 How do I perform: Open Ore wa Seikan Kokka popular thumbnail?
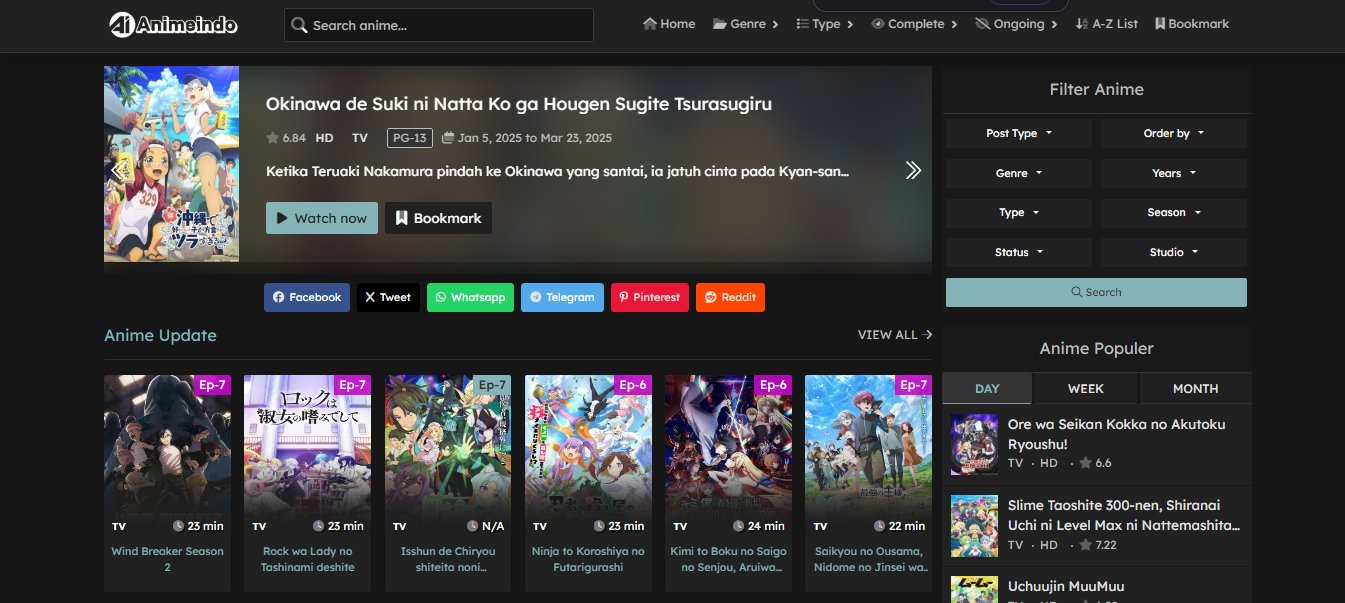[x=975, y=444]
